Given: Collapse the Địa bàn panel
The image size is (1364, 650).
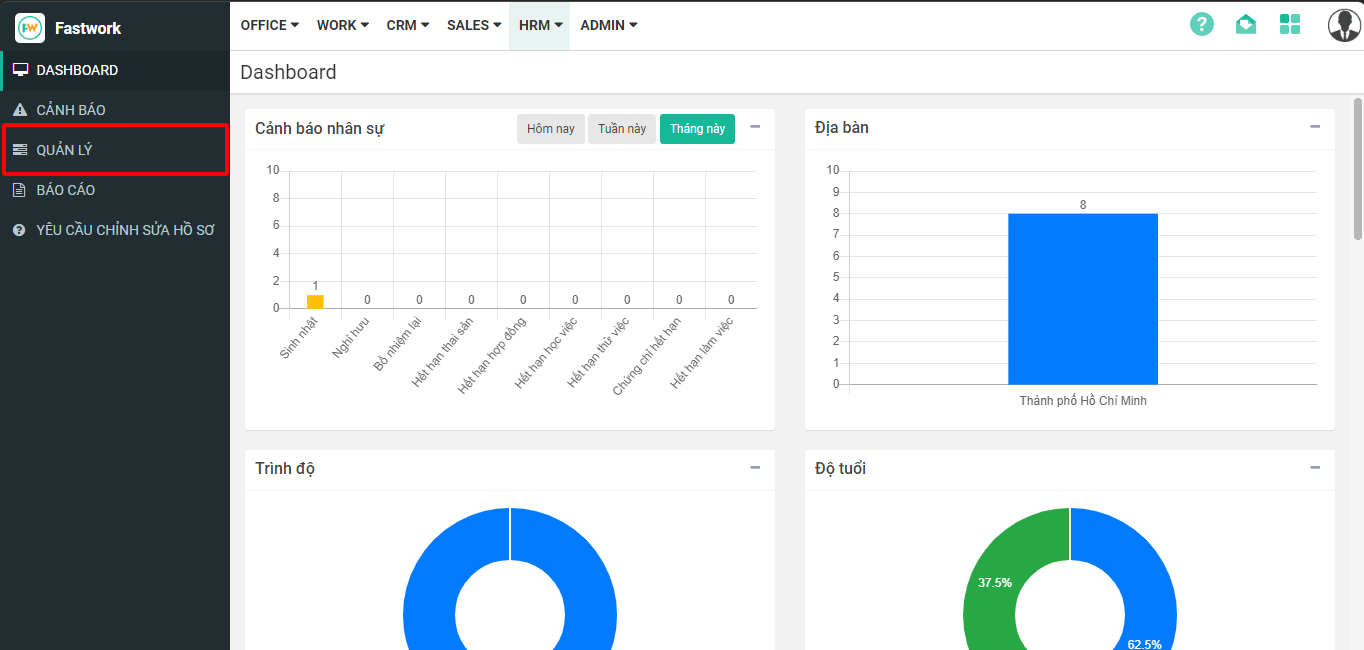Looking at the screenshot, I should coord(1315,127).
